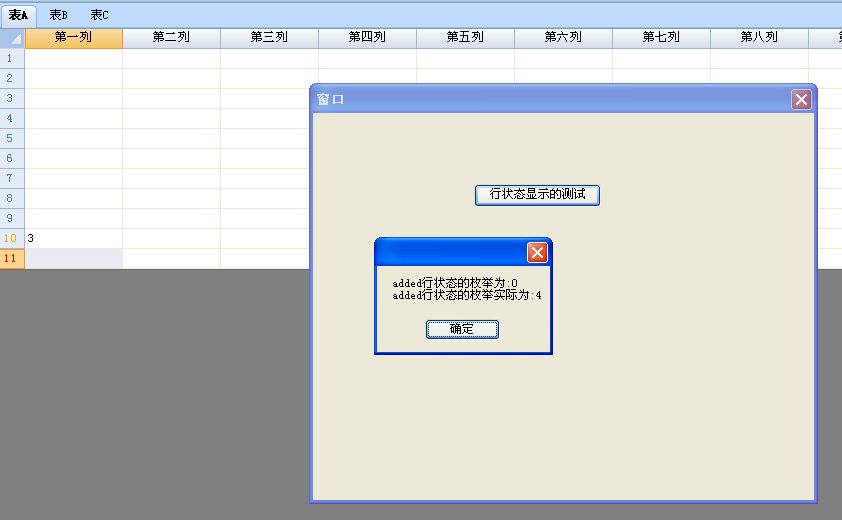Select row header 10

pyautogui.click(x=12, y=238)
